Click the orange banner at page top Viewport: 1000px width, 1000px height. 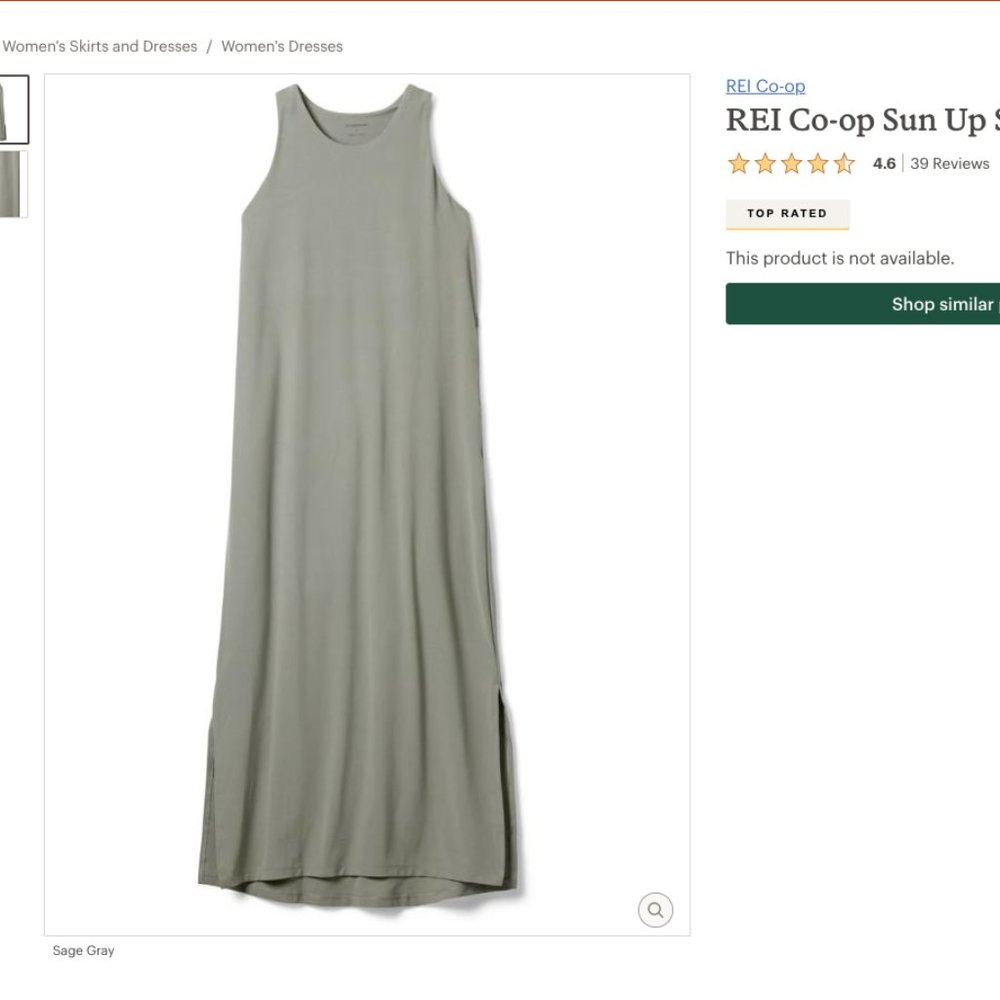(500, 4)
